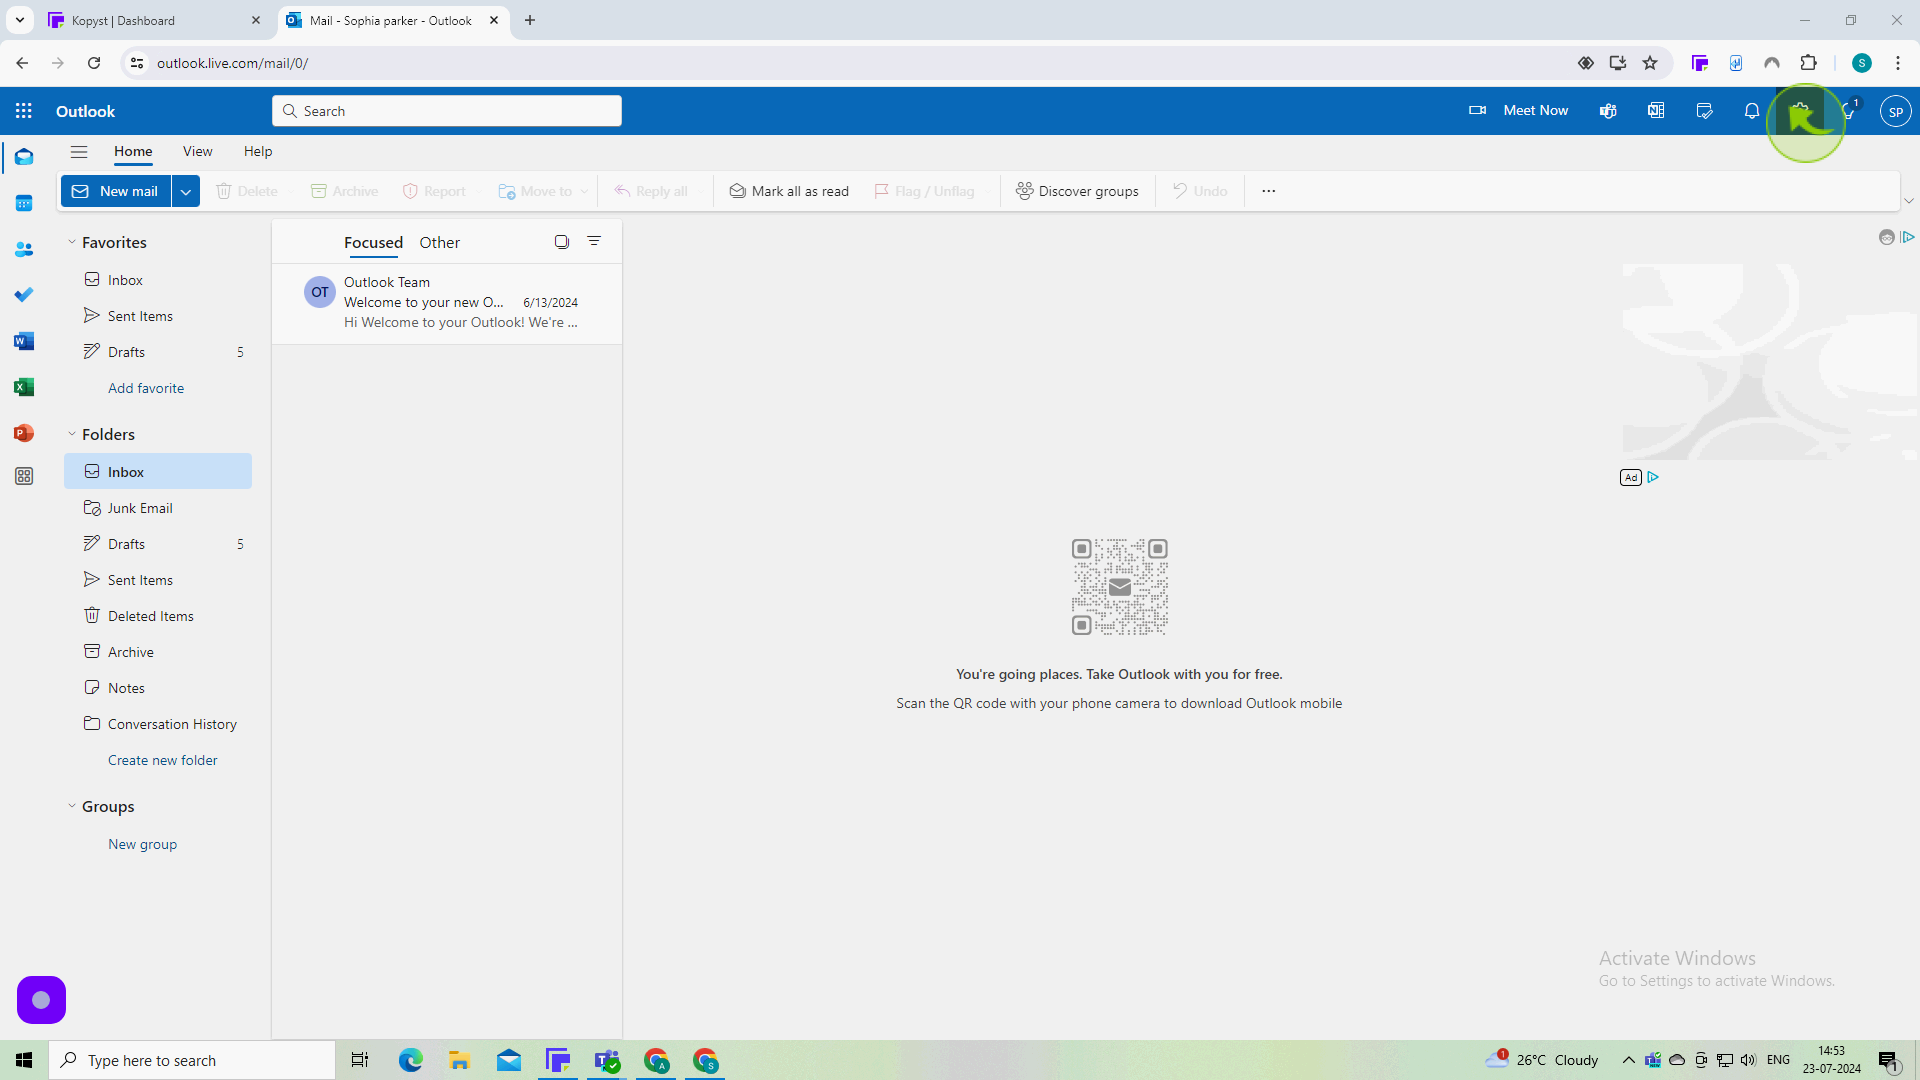Image resolution: width=1920 pixels, height=1080 pixels.
Task: Open the Move to dropdown
Action: coord(584,191)
